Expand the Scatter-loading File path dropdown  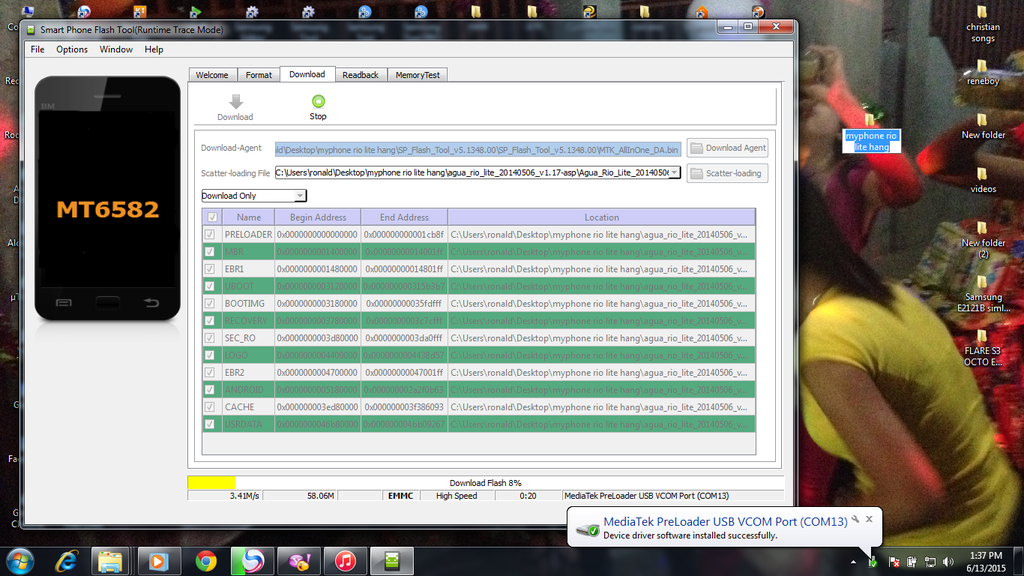675,173
